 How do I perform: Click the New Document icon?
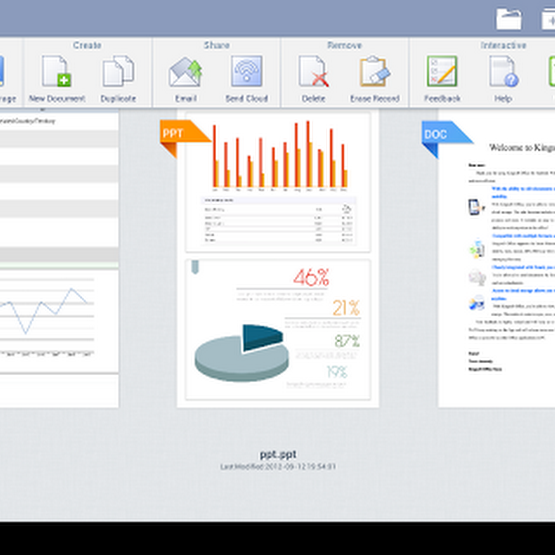click(57, 71)
